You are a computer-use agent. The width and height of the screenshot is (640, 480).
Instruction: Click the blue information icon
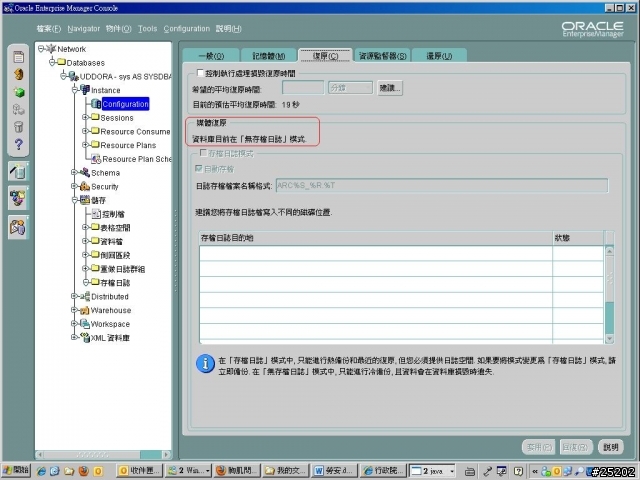pos(205,363)
